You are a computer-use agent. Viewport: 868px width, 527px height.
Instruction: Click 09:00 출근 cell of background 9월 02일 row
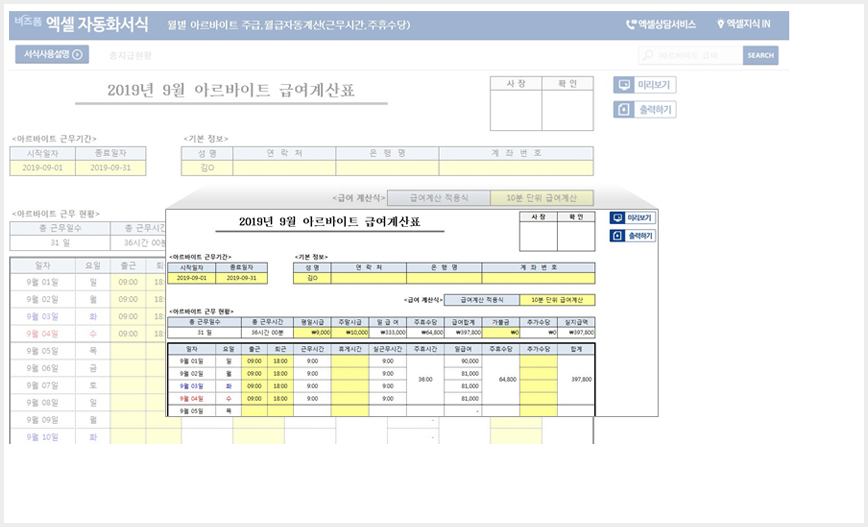(x=128, y=299)
